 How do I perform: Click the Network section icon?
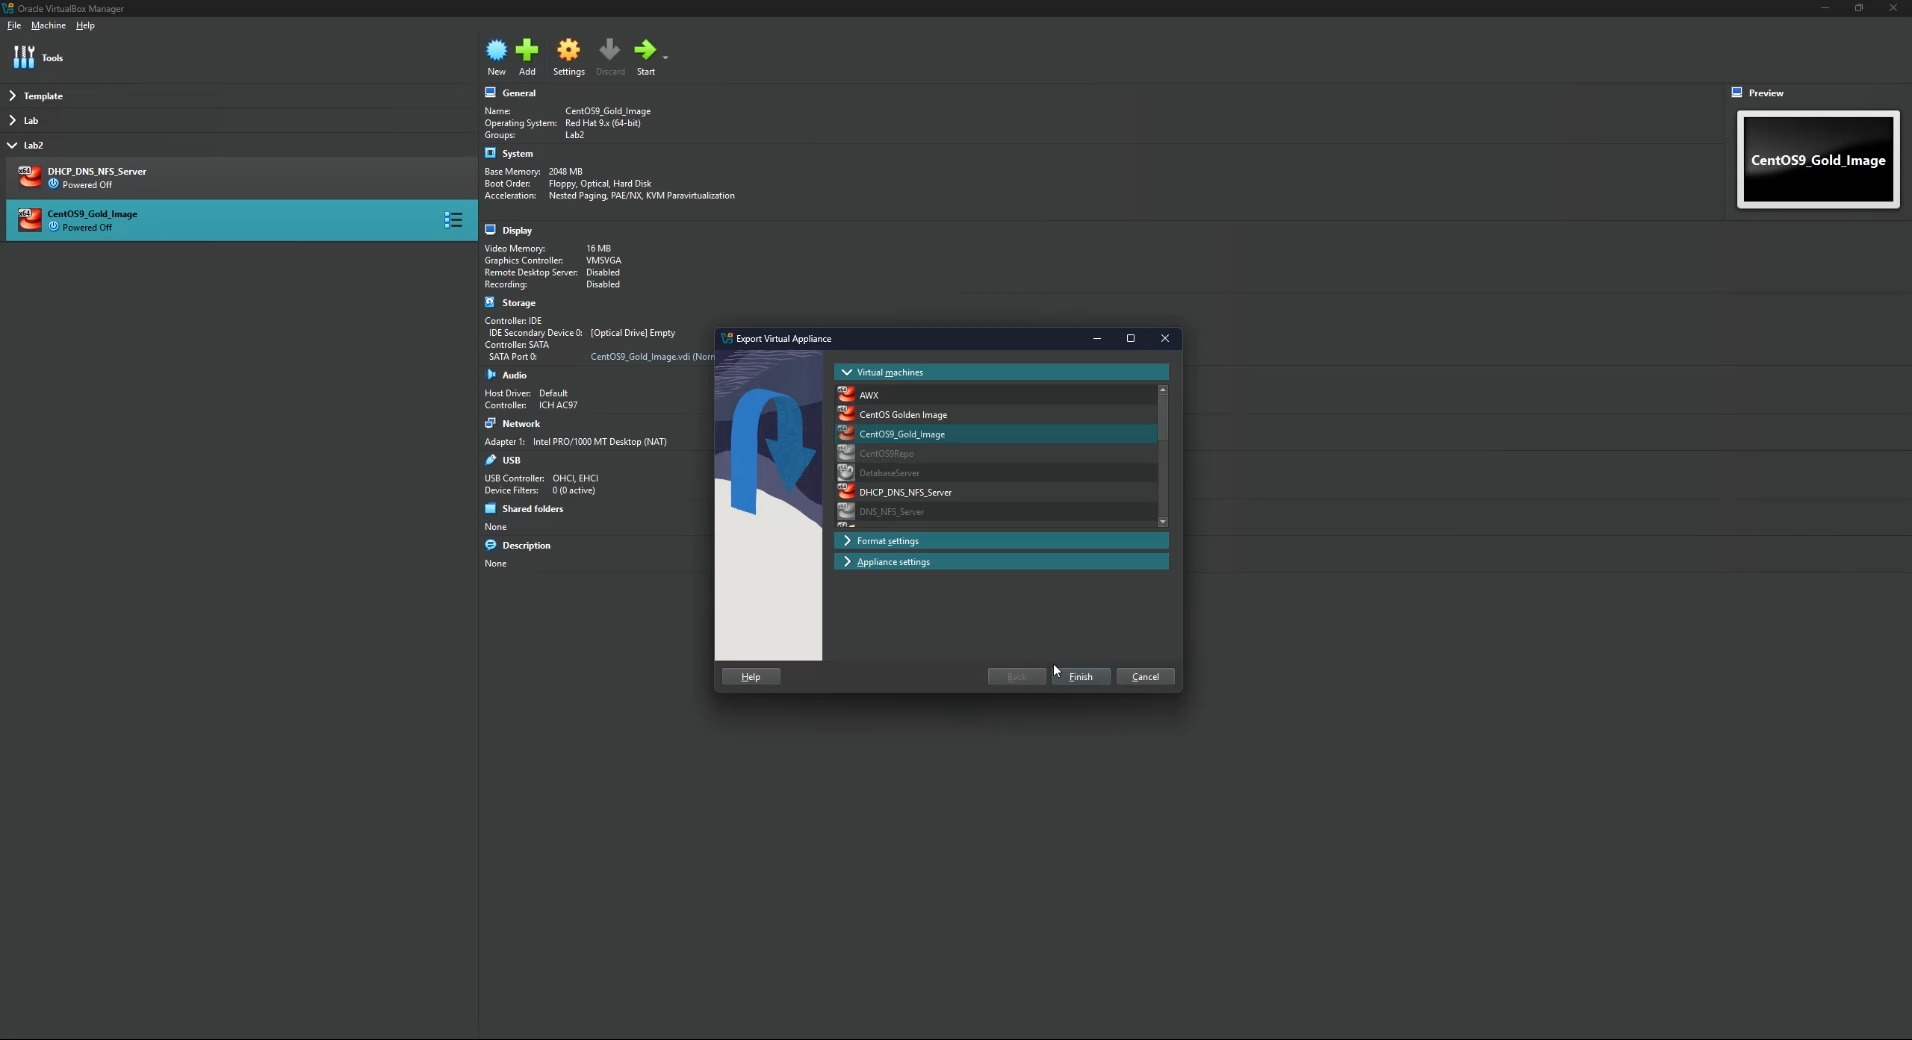tap(490, 423)
